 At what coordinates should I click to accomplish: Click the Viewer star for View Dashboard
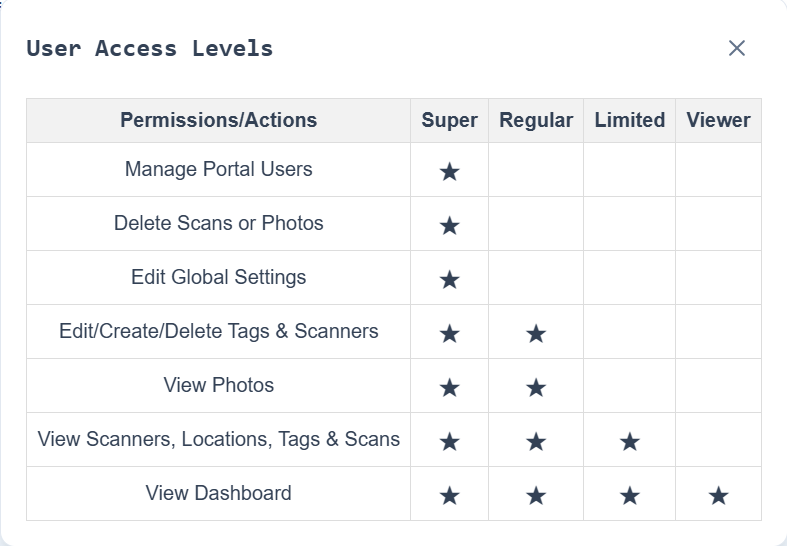(x=718, y=495)
